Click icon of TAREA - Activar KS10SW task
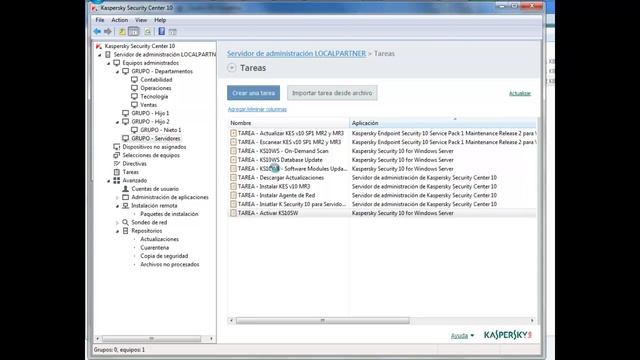The width and height of the screenshot is (640, 360). click(x=233, y=213)
